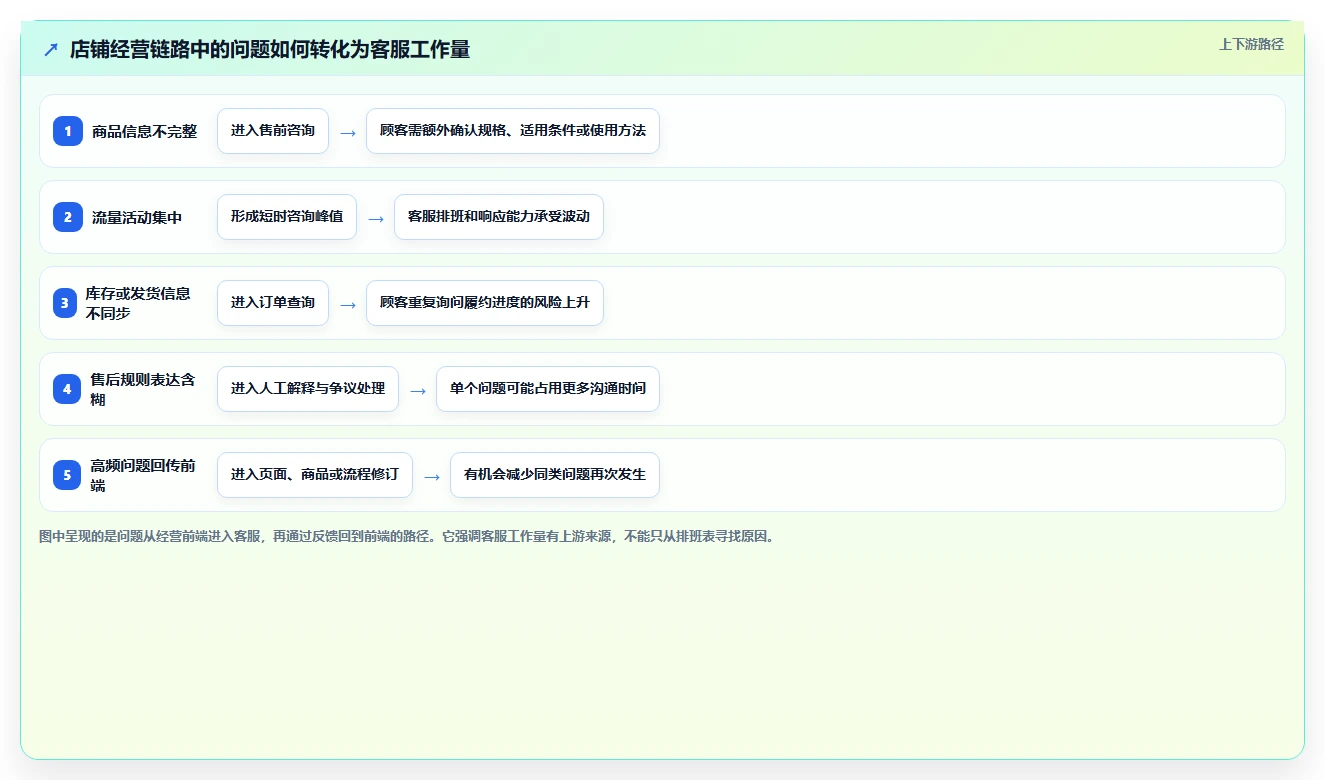Click the 商品信息不完整 row label

145,132
